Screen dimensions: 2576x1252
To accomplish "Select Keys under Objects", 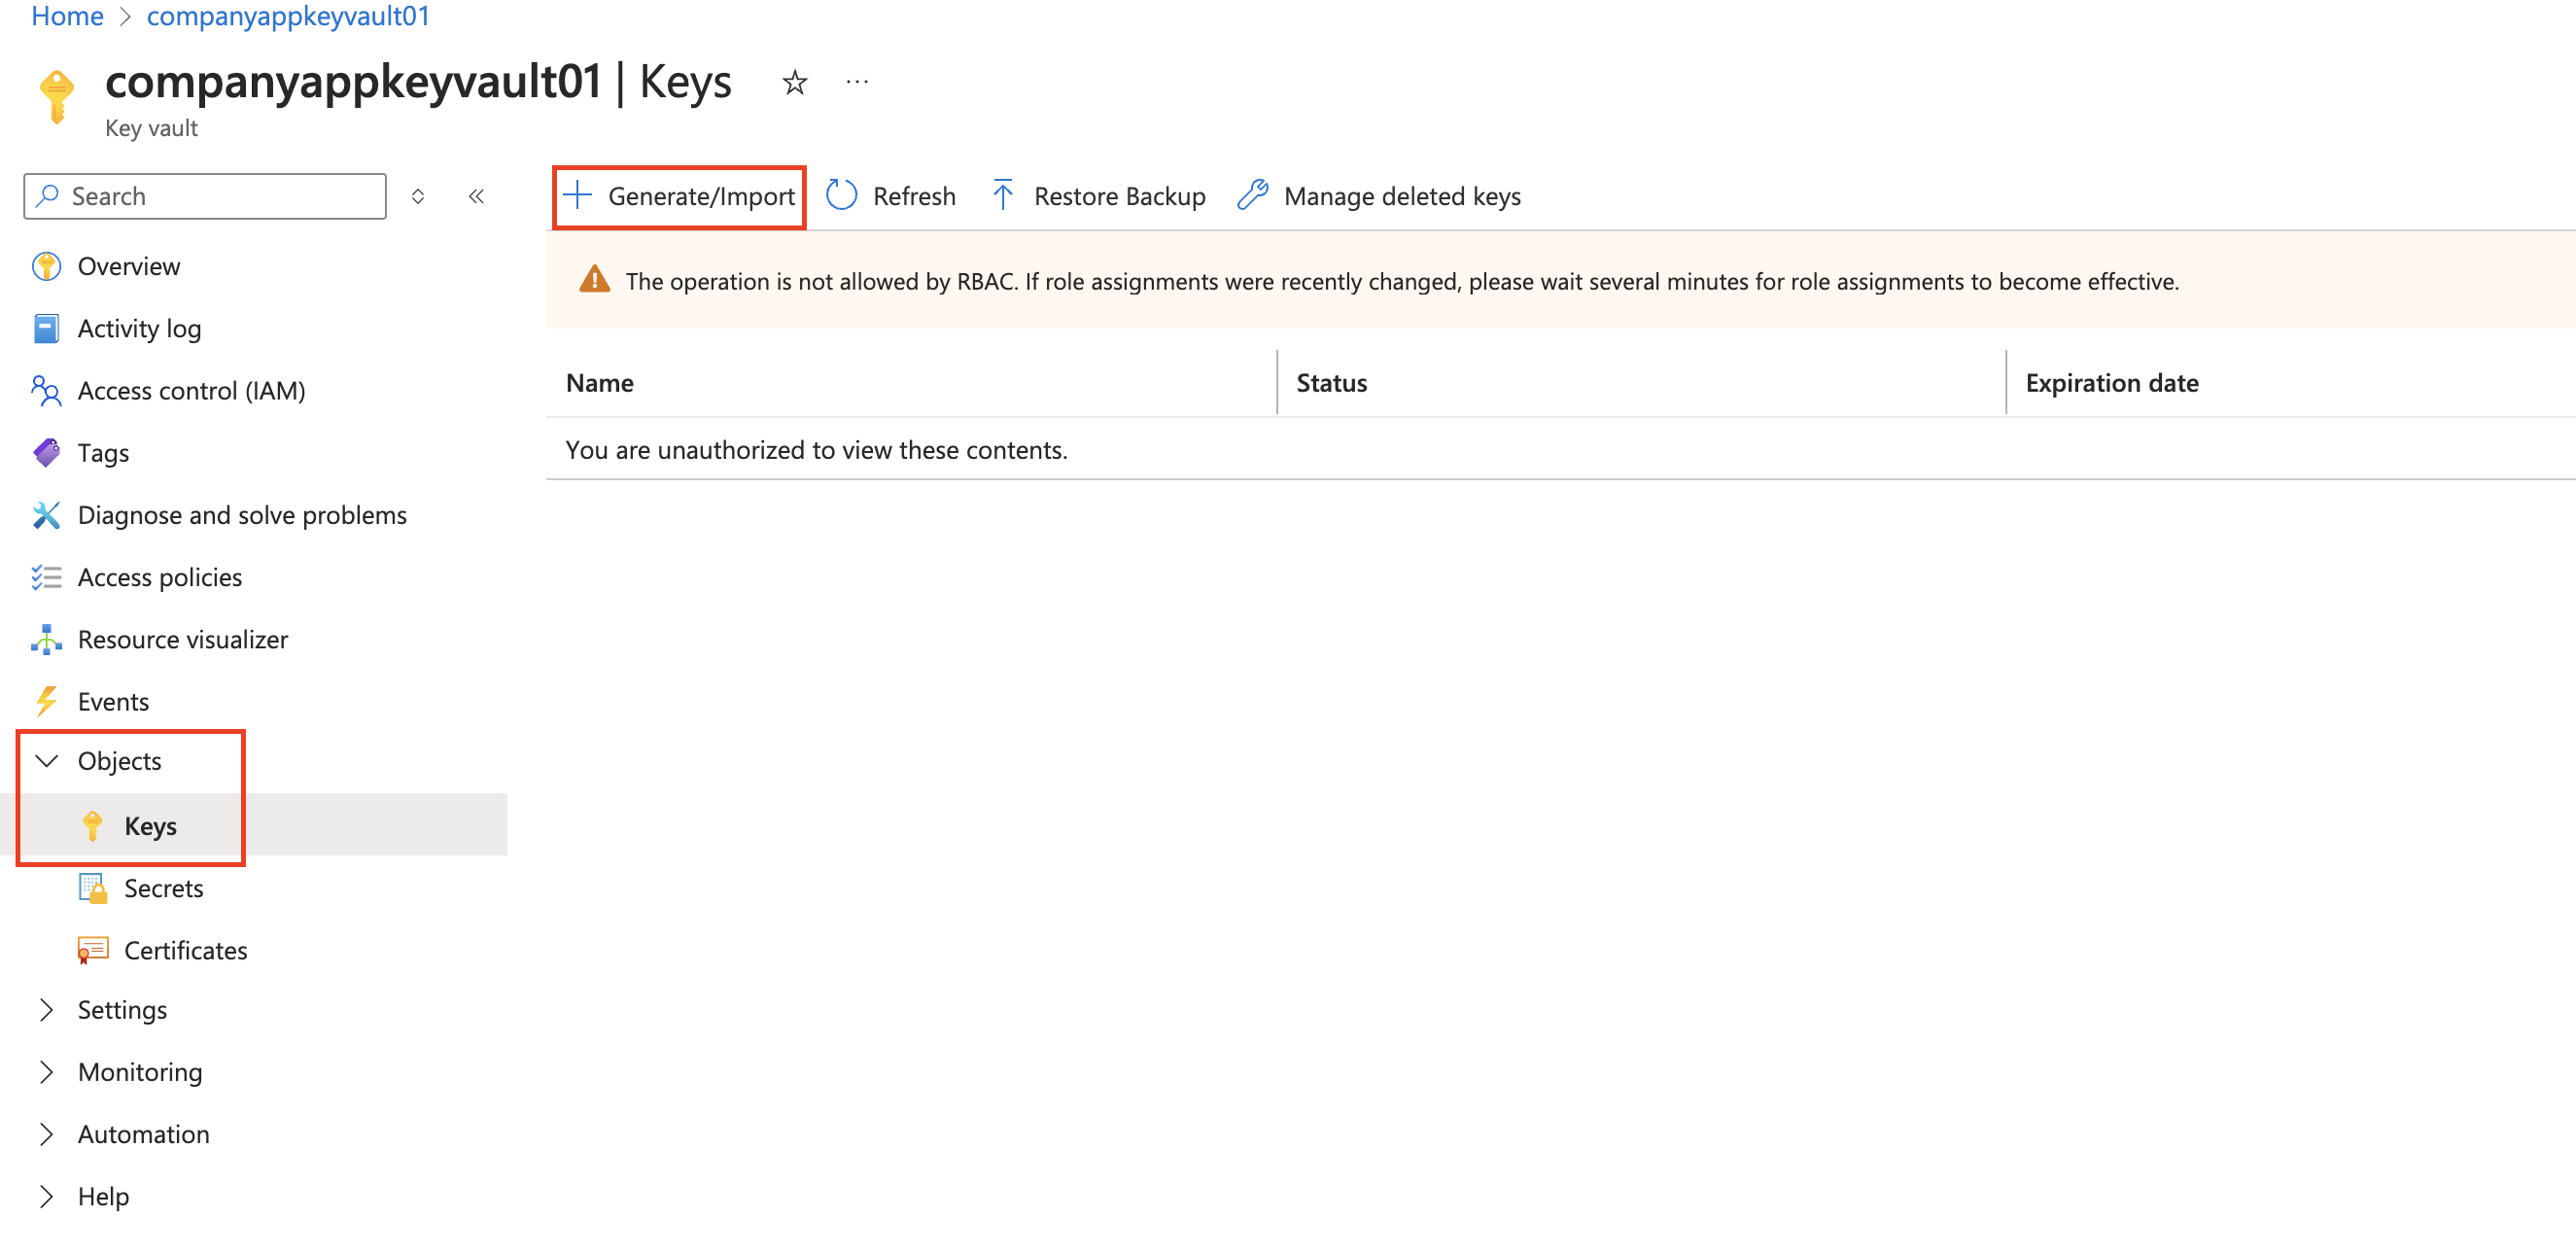I will [150, 826].
